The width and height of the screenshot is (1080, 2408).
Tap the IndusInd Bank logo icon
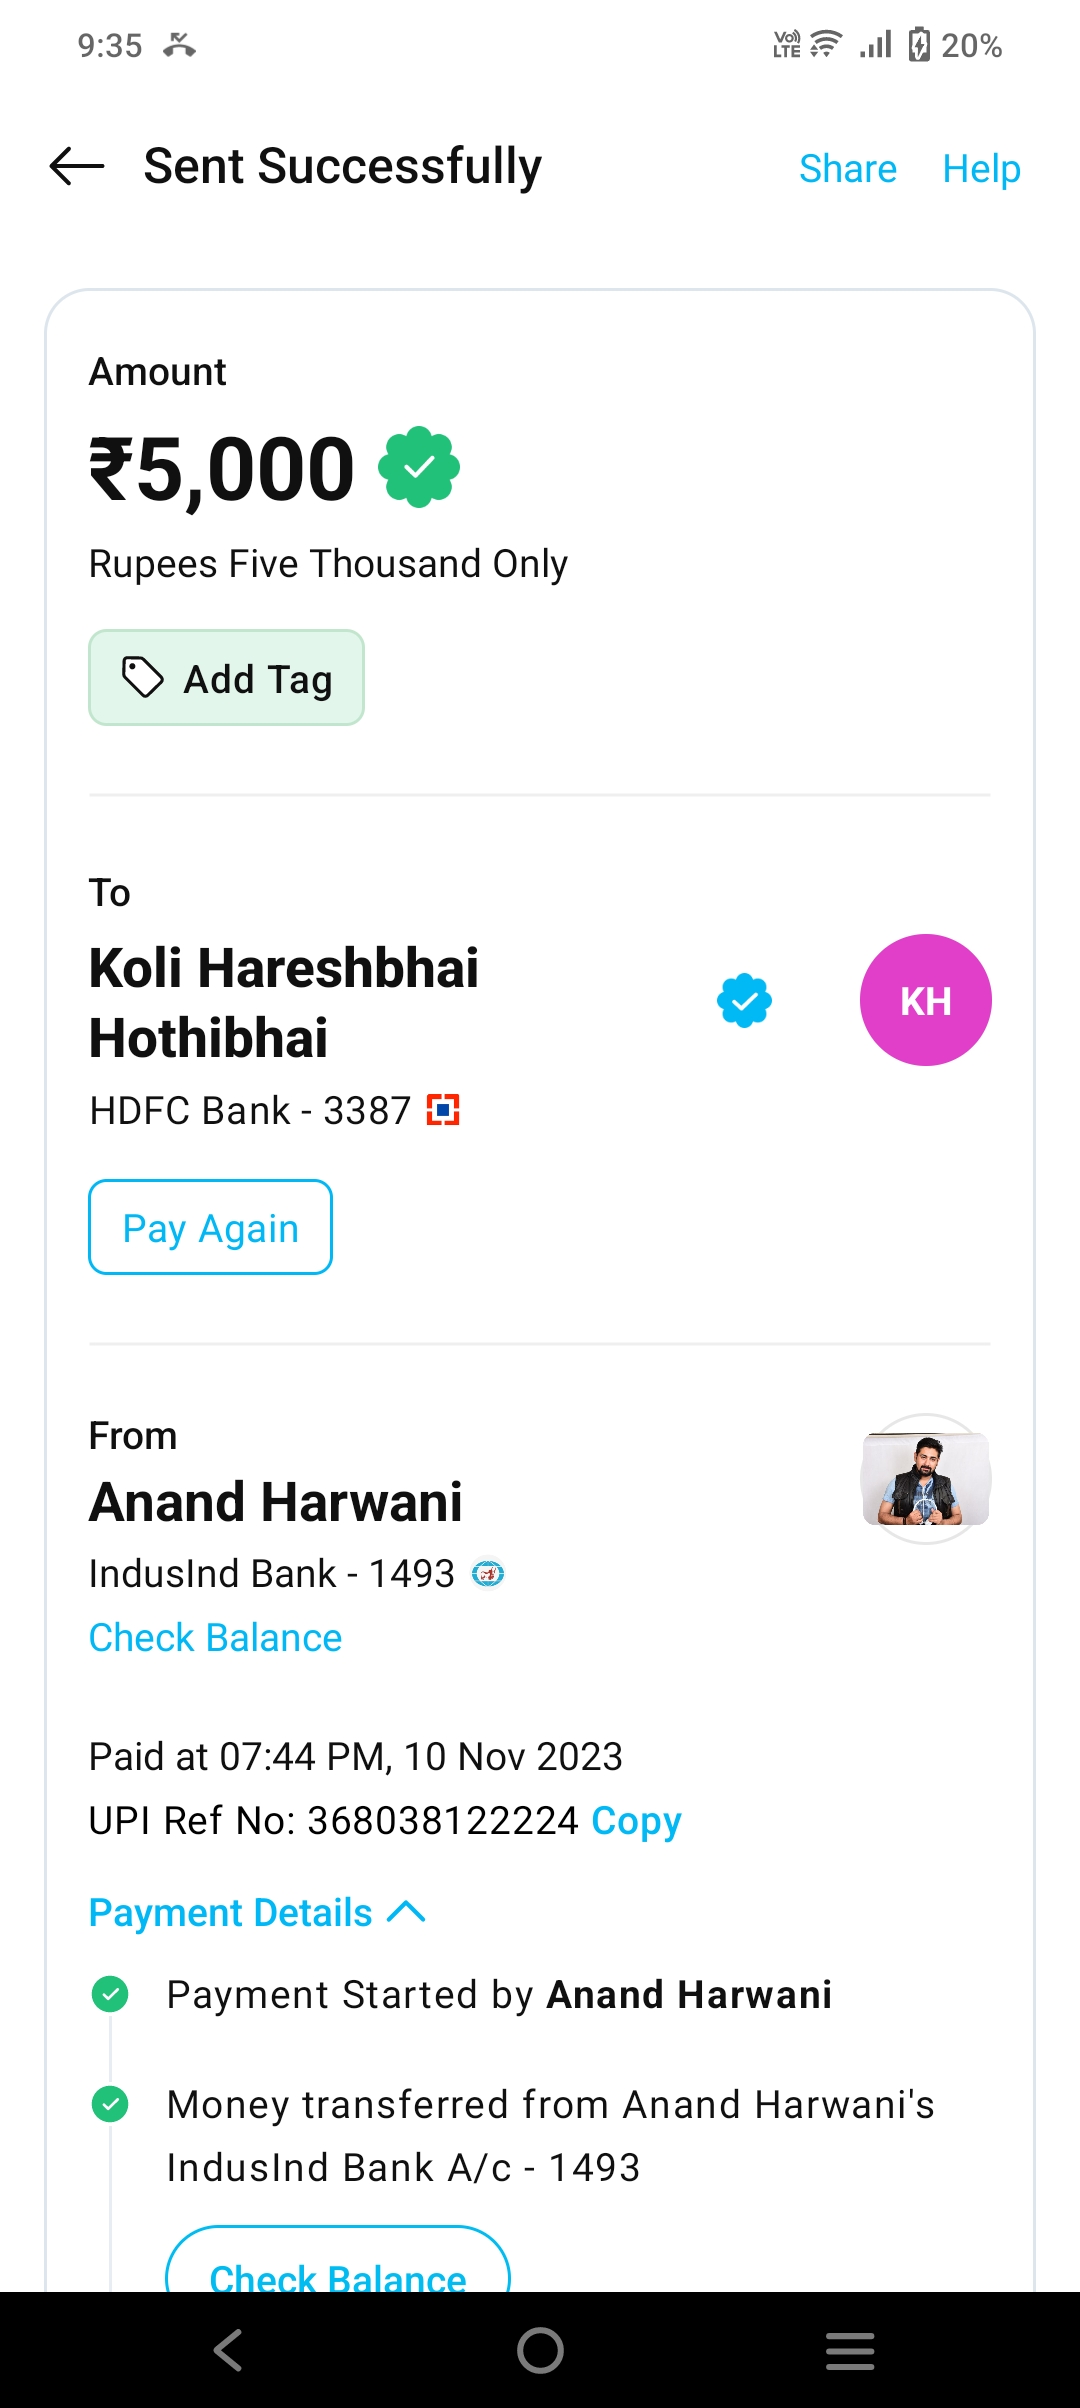[x=488, y=1574]
